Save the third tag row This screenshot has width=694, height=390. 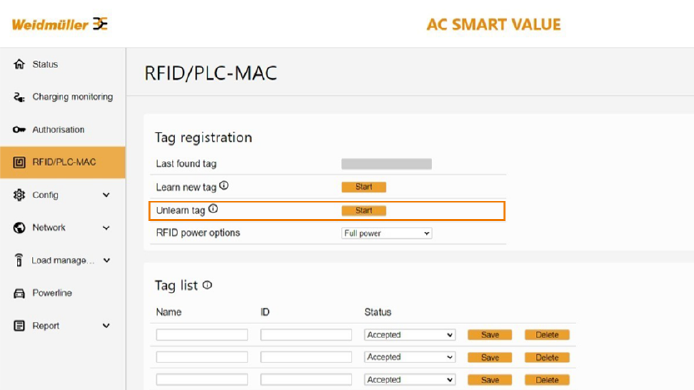(490, 380)
